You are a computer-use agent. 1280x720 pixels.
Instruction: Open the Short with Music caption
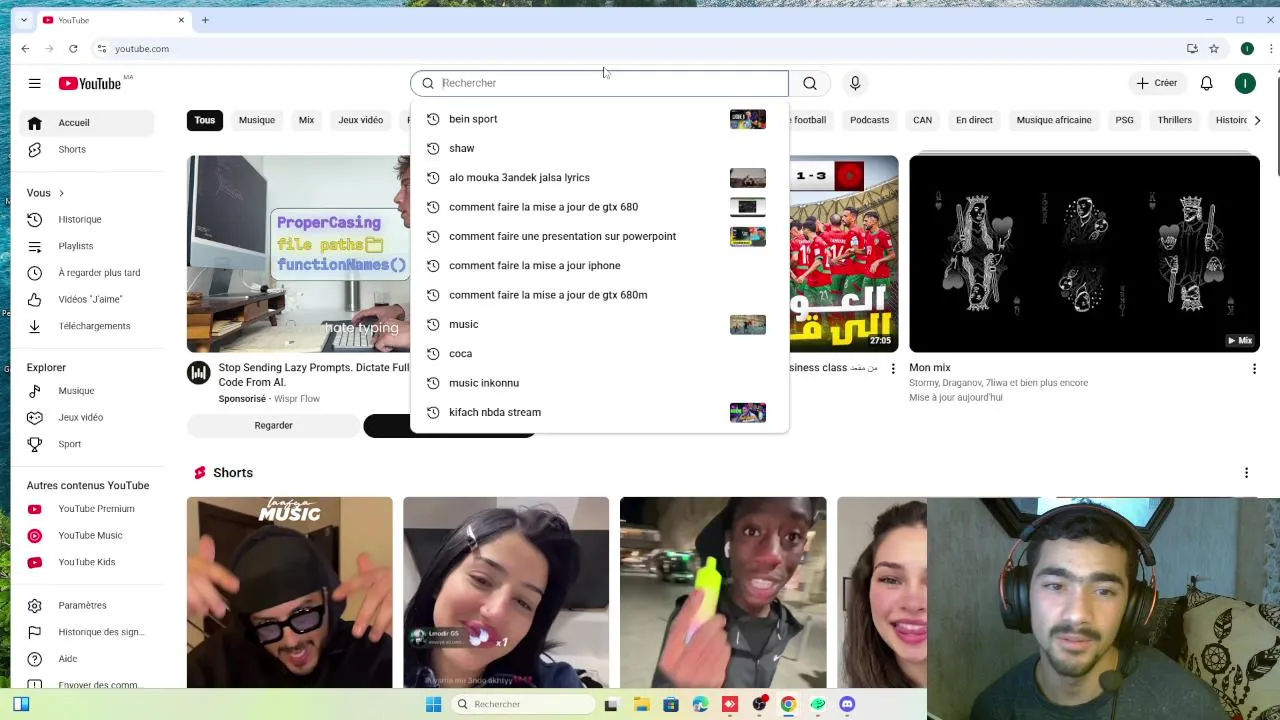click(289, 592)
